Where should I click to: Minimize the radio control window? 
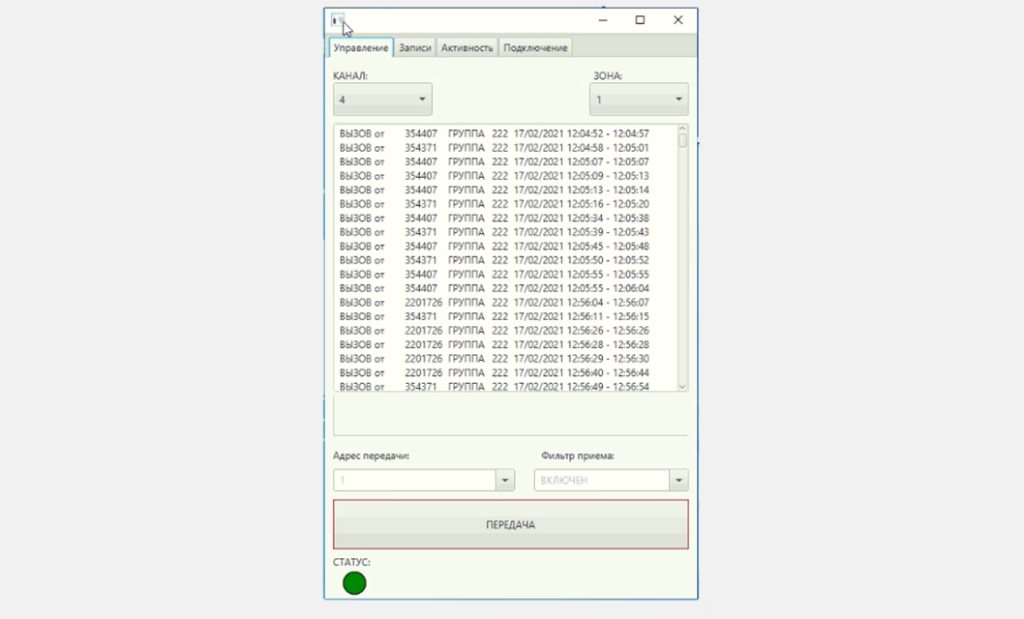[603, 20]
